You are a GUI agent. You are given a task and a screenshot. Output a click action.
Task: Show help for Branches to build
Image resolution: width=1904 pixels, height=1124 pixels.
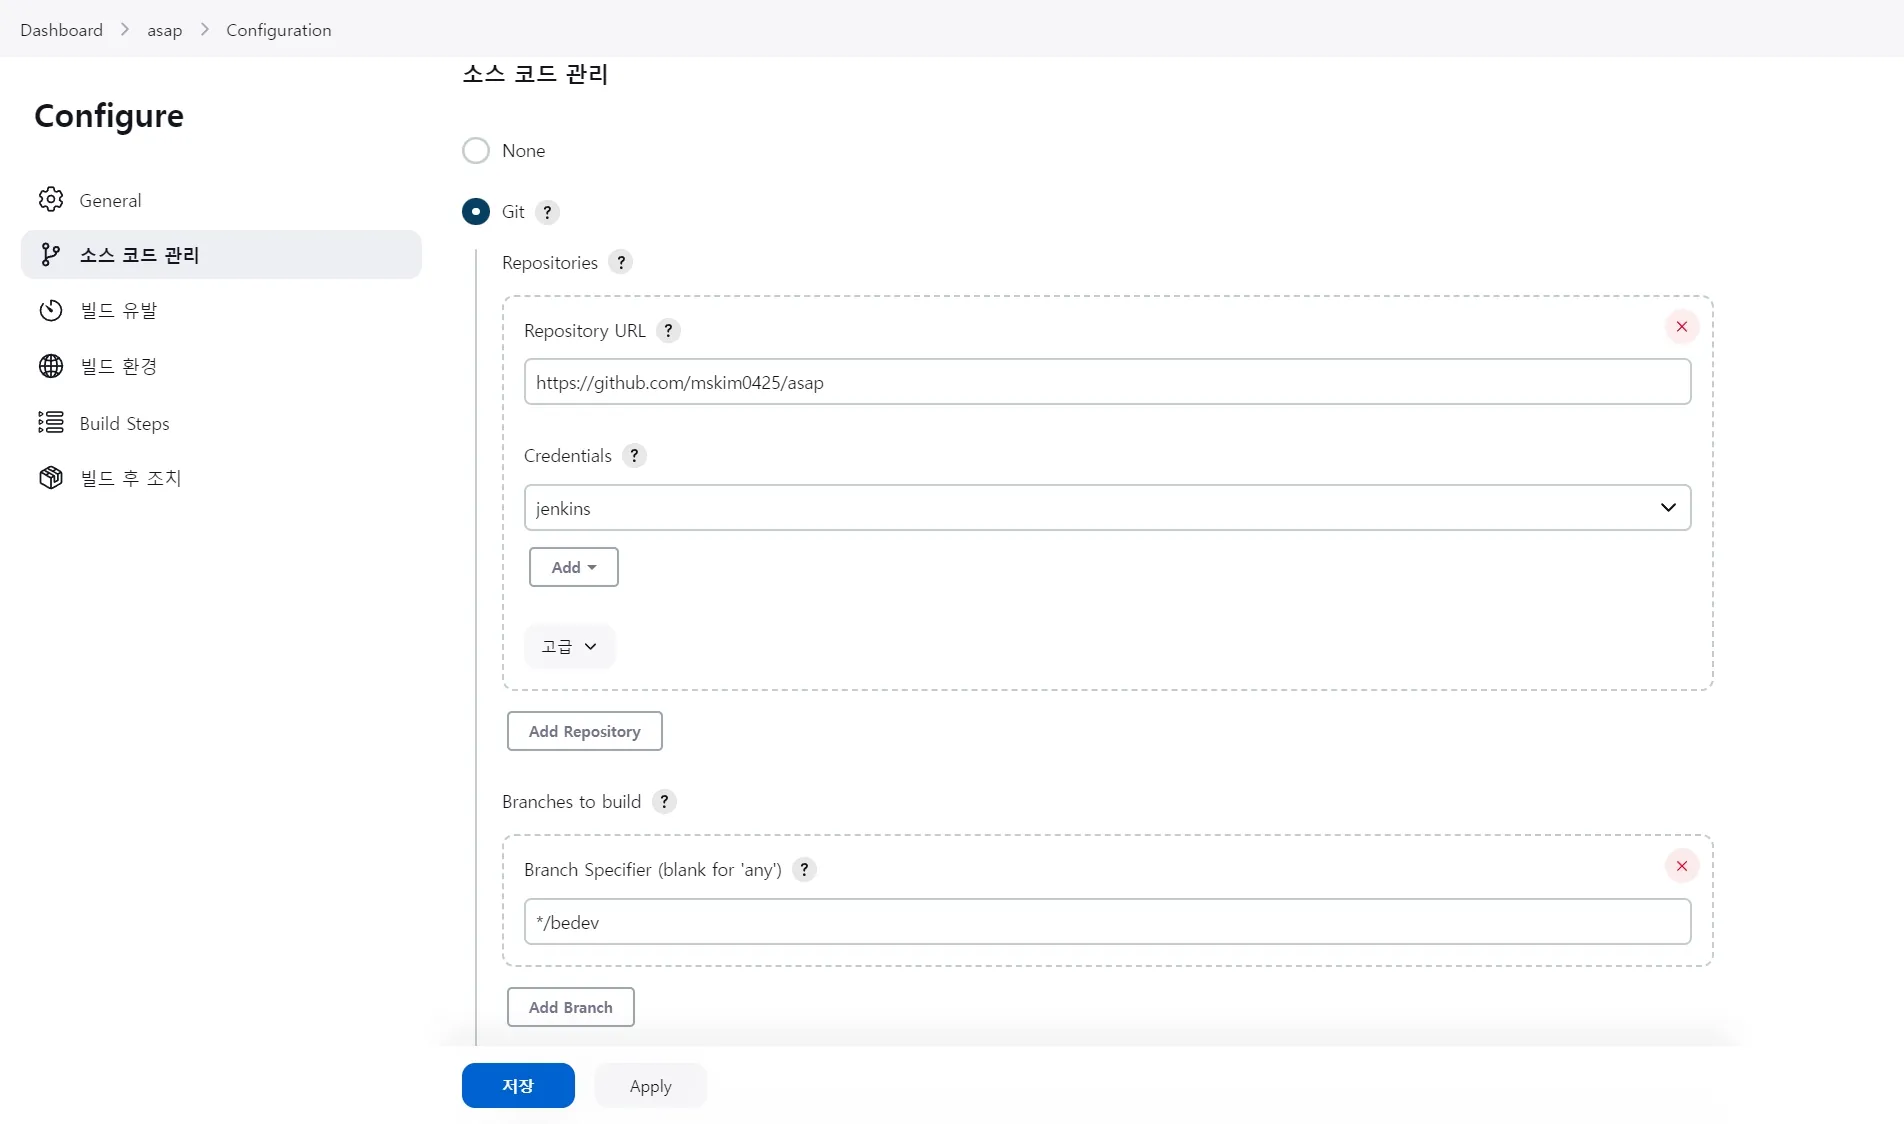click(664, 802)
